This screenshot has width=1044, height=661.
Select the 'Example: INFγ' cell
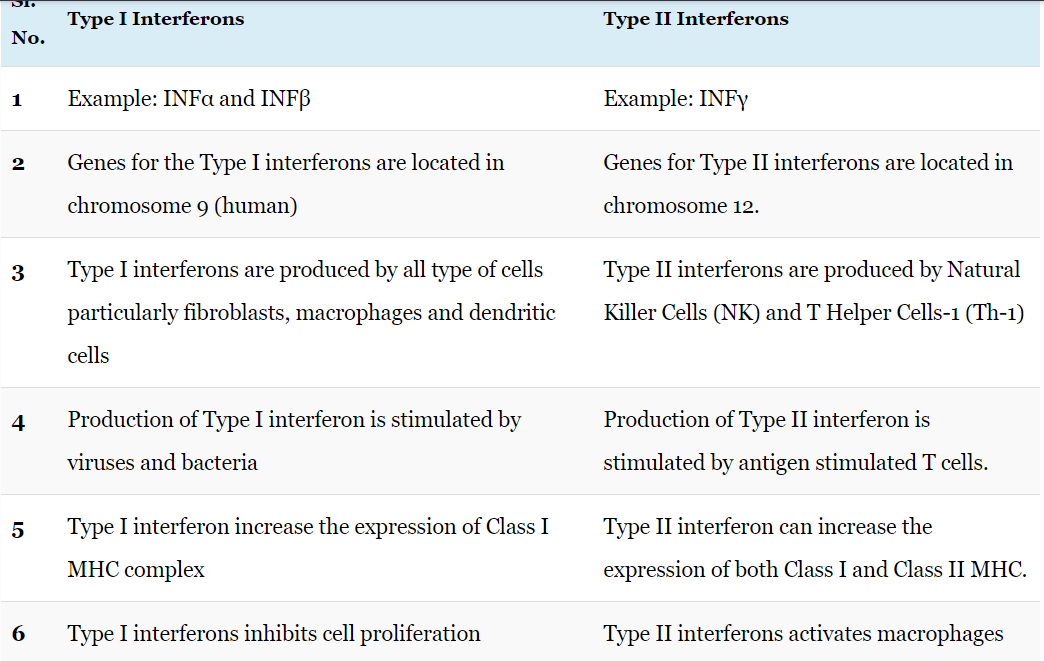[x=676, y=99]
